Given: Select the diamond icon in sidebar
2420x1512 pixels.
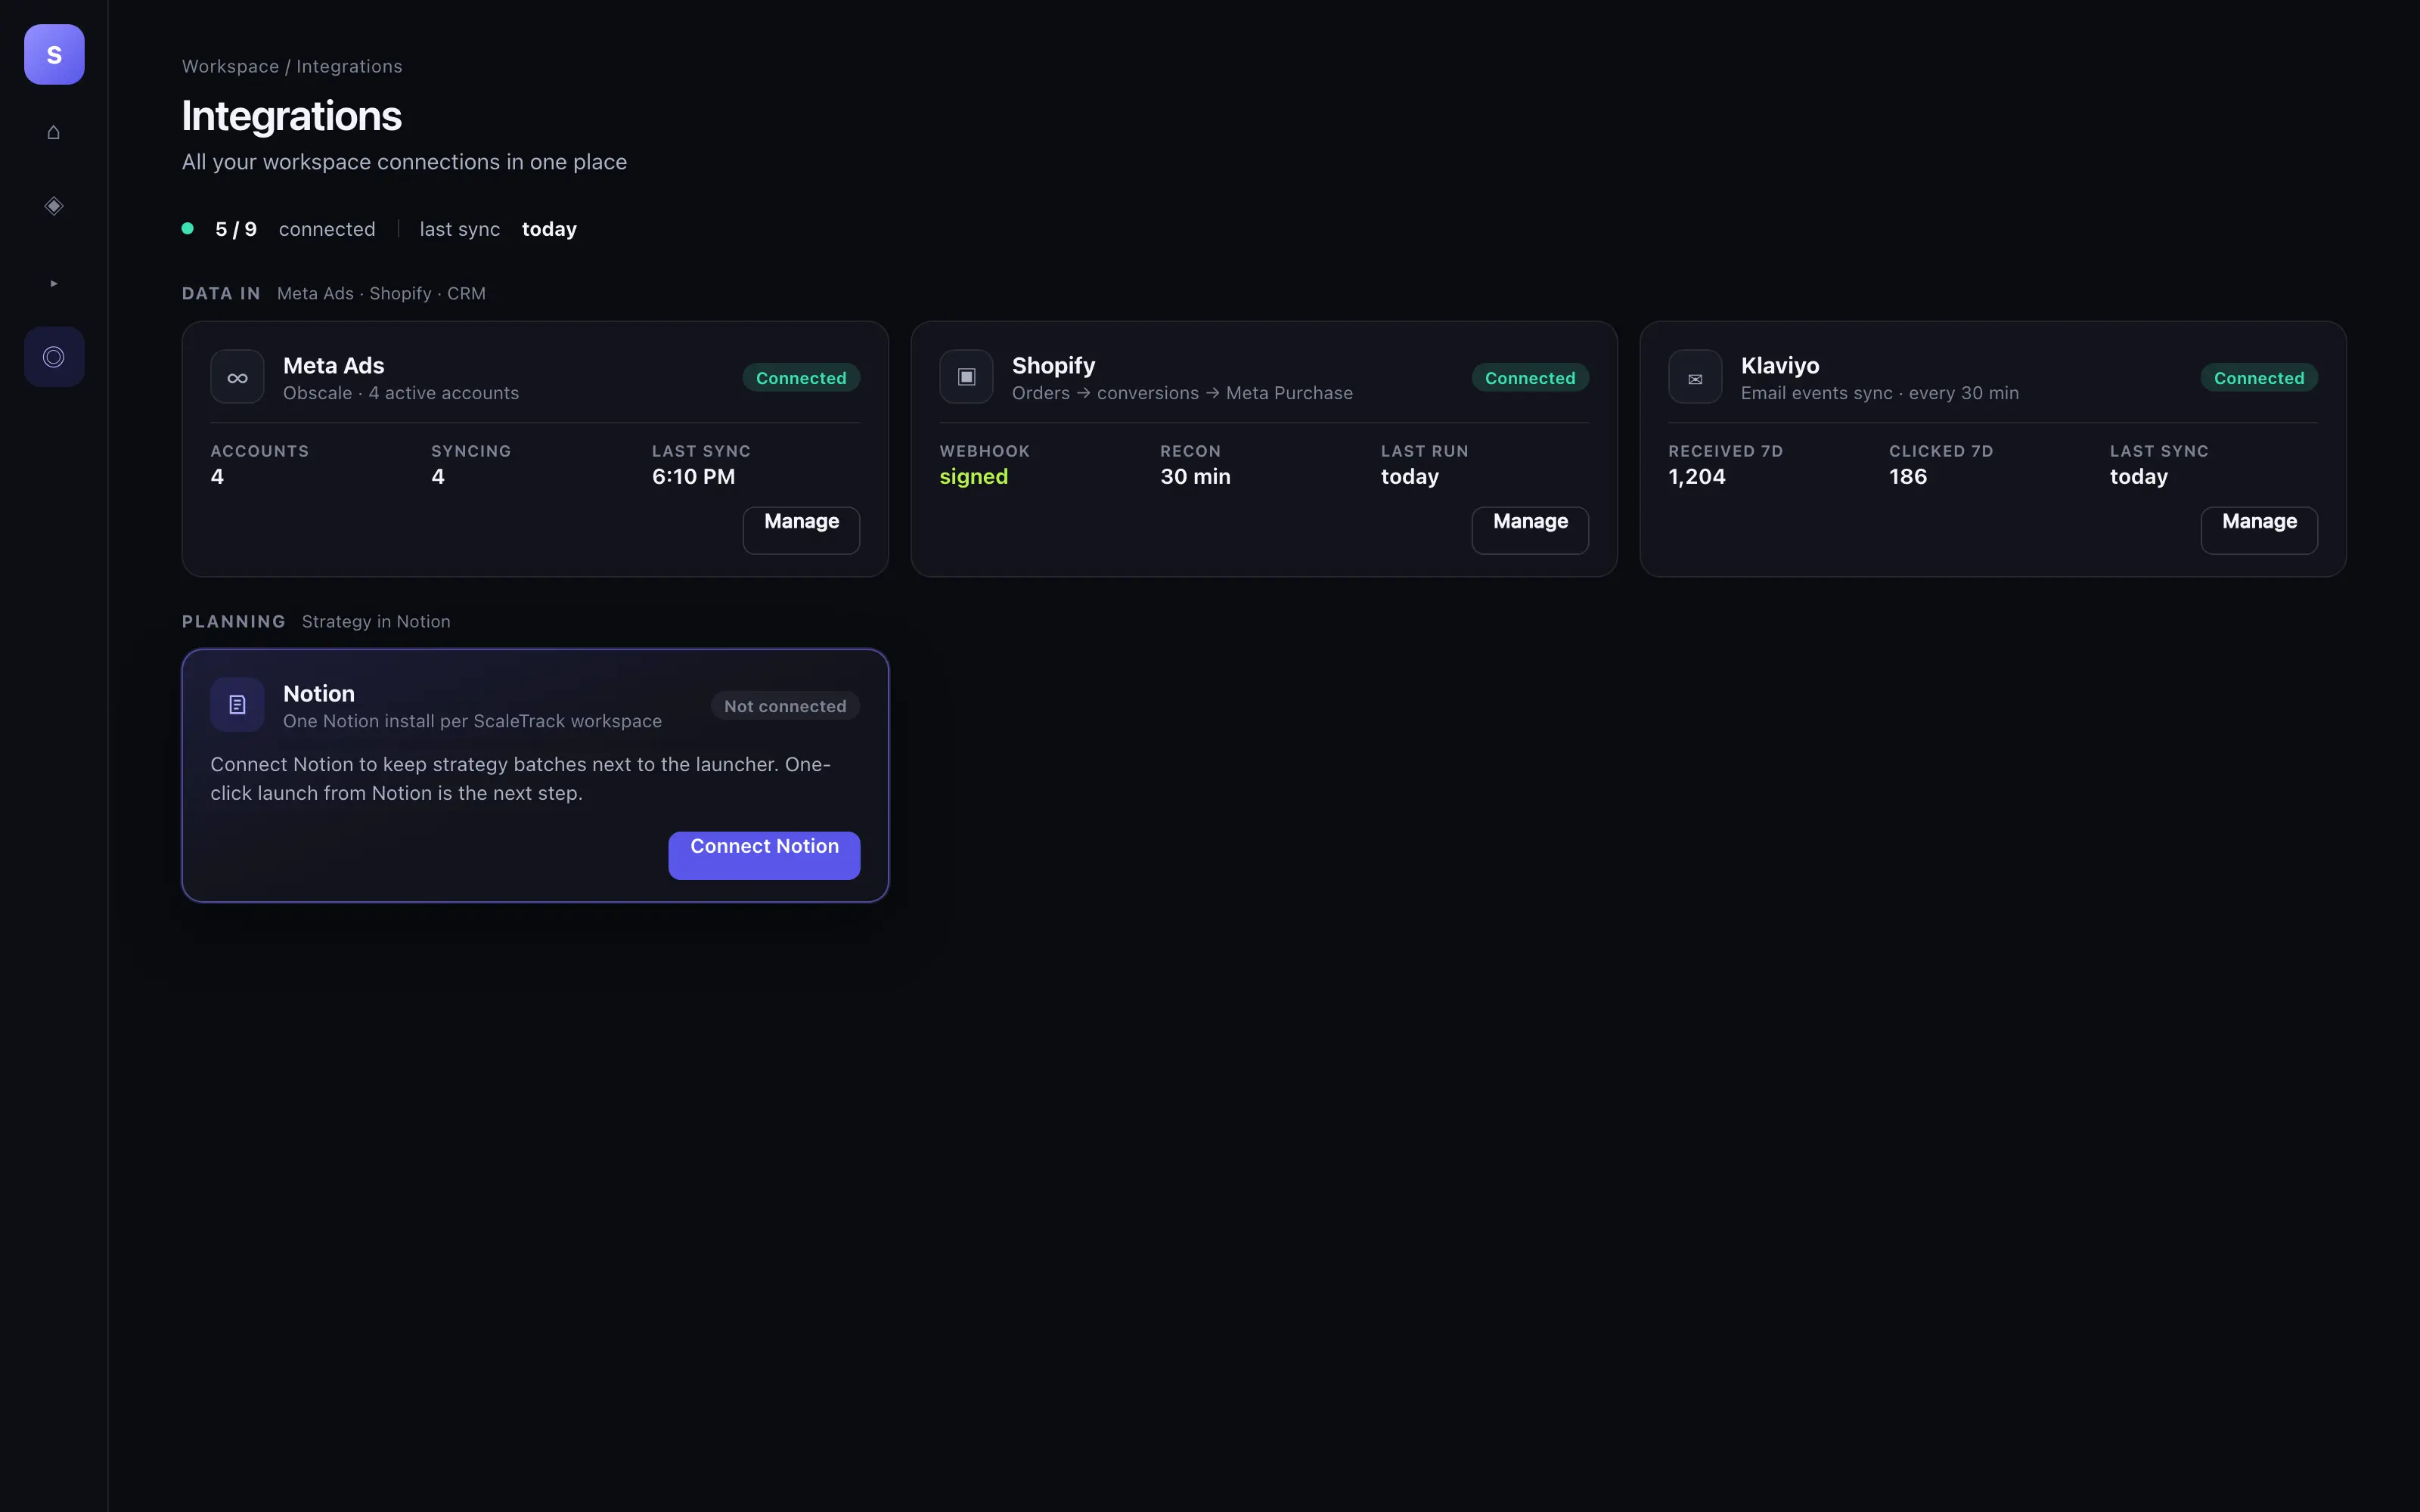Looking at the screenshot, I should pyautogui.click(x=54, y=206).
